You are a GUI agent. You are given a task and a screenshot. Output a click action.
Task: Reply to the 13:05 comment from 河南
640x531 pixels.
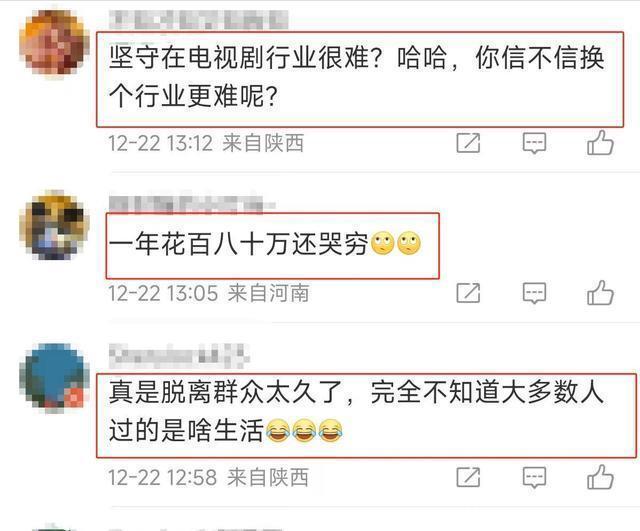534,293
